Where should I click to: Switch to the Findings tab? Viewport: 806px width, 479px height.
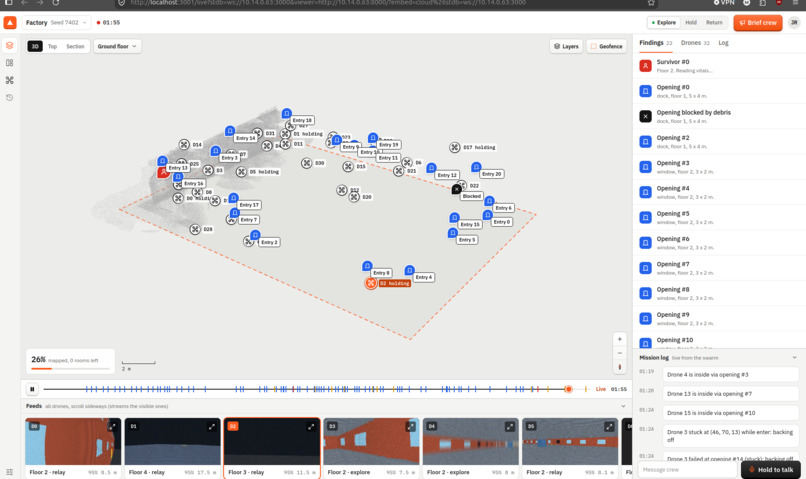coord(655,43)
